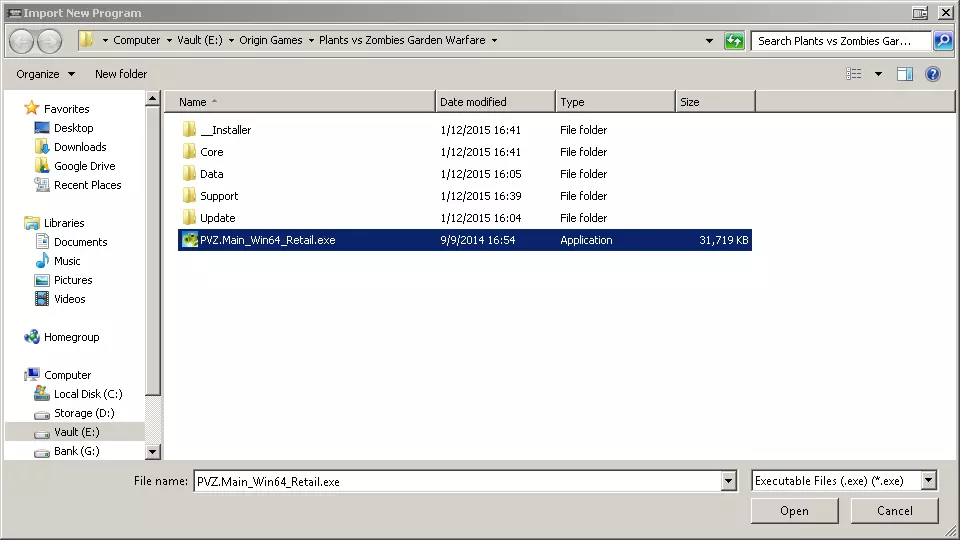The height and width of the screenshot is (540, 960).
Task: Sort by the Type column header
Action: [x=615, y=102]
